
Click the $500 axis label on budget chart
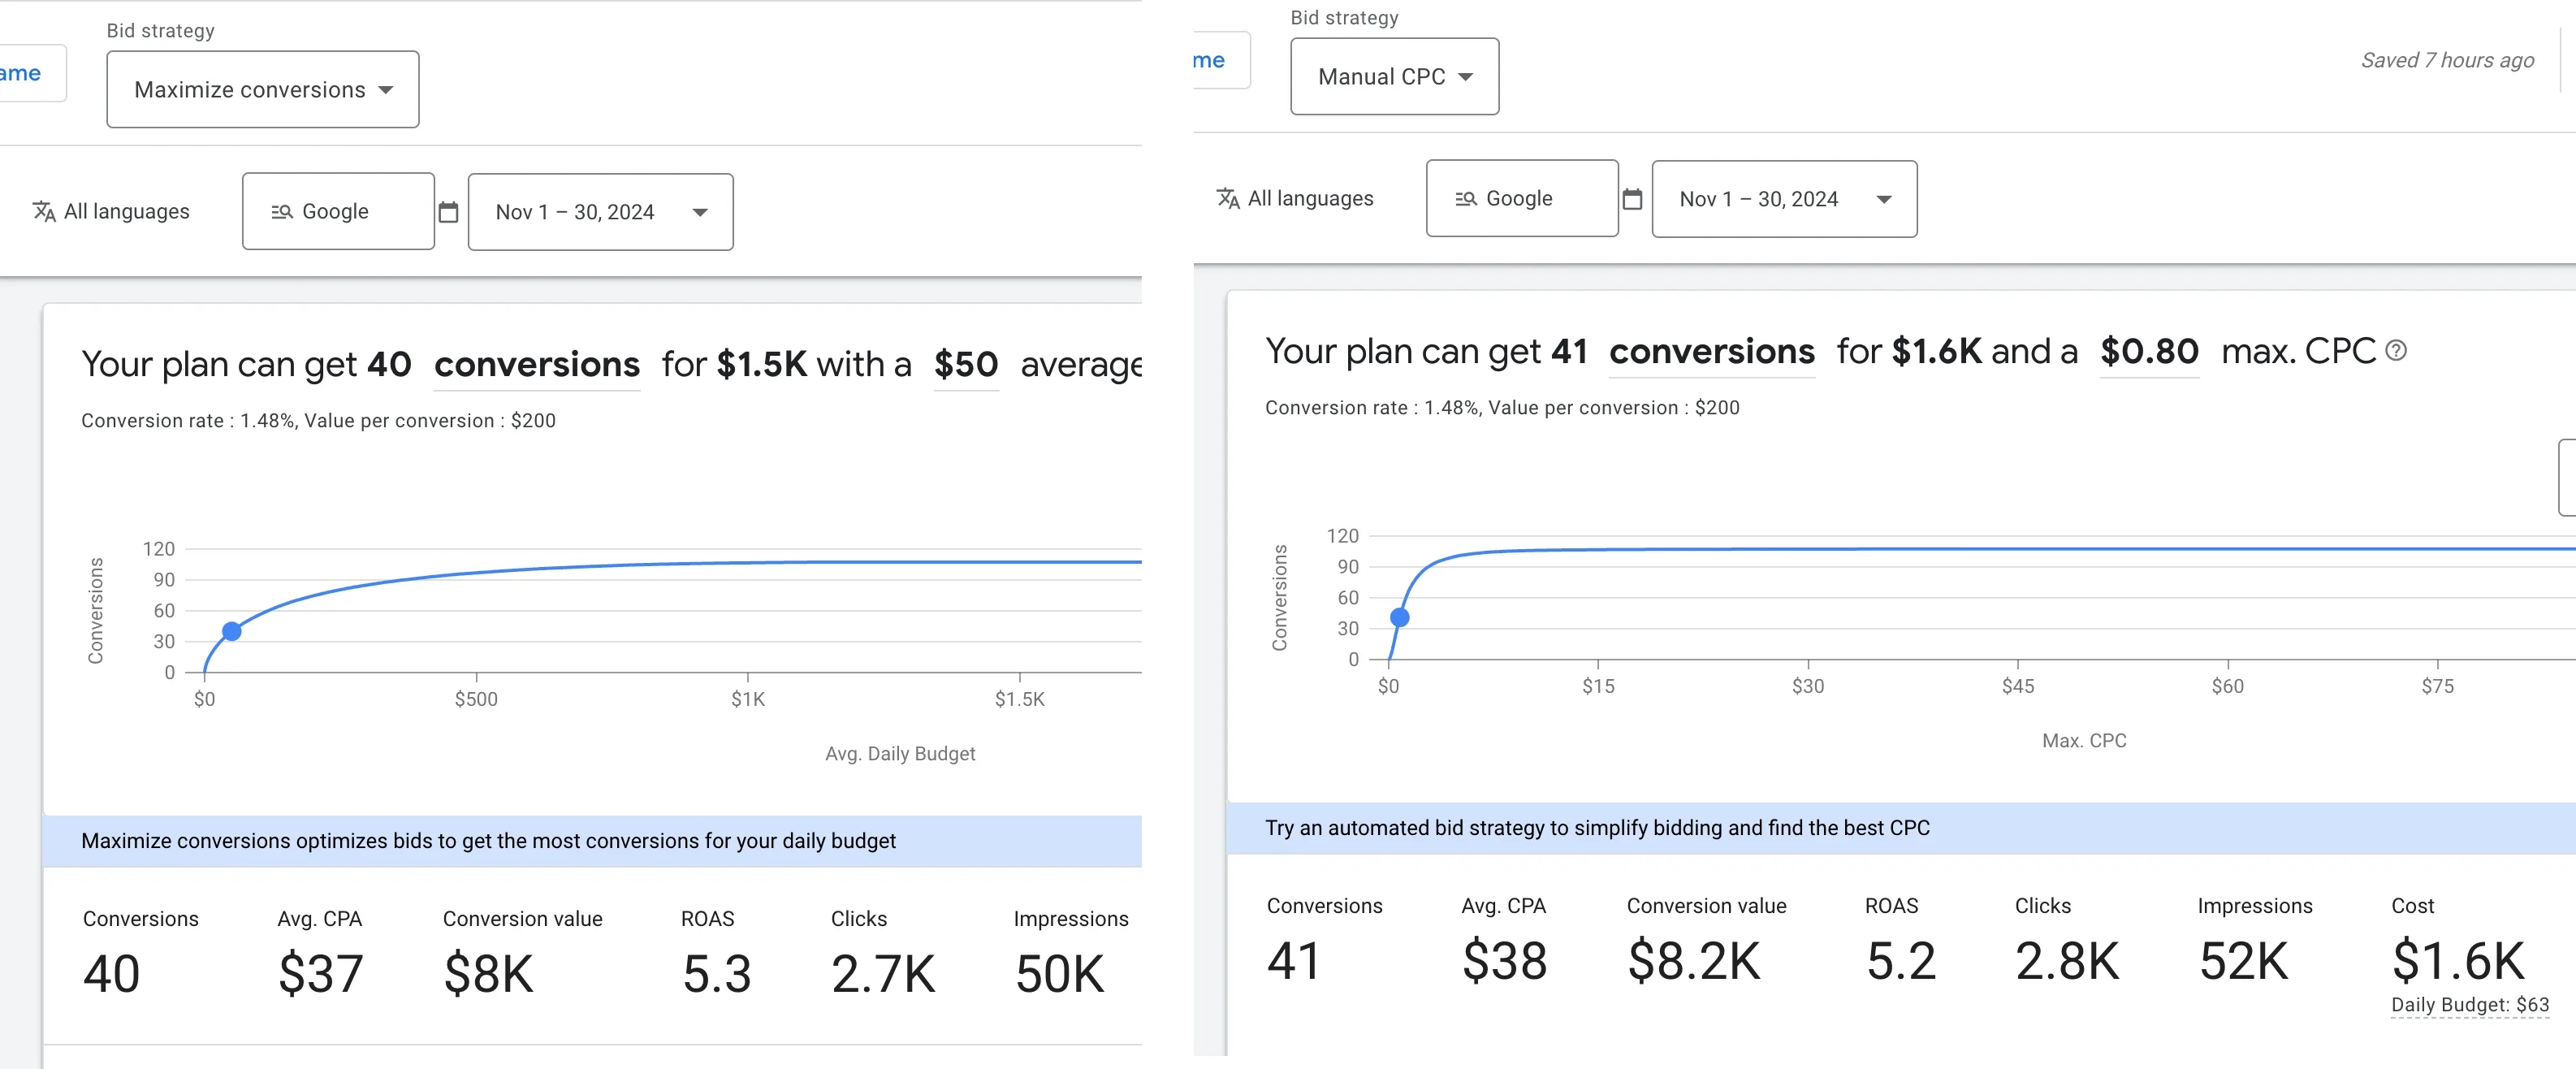tap(476, 699)
